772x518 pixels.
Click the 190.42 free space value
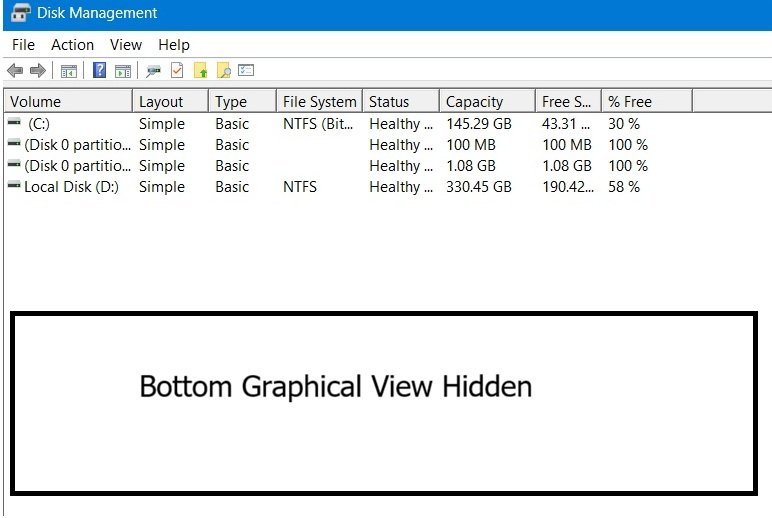pos(568,187)
